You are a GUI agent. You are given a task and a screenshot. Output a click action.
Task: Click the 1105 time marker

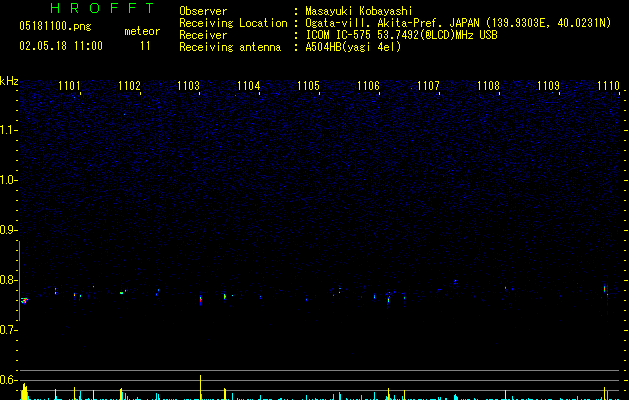pyautogui.click(x=308, y=86)
